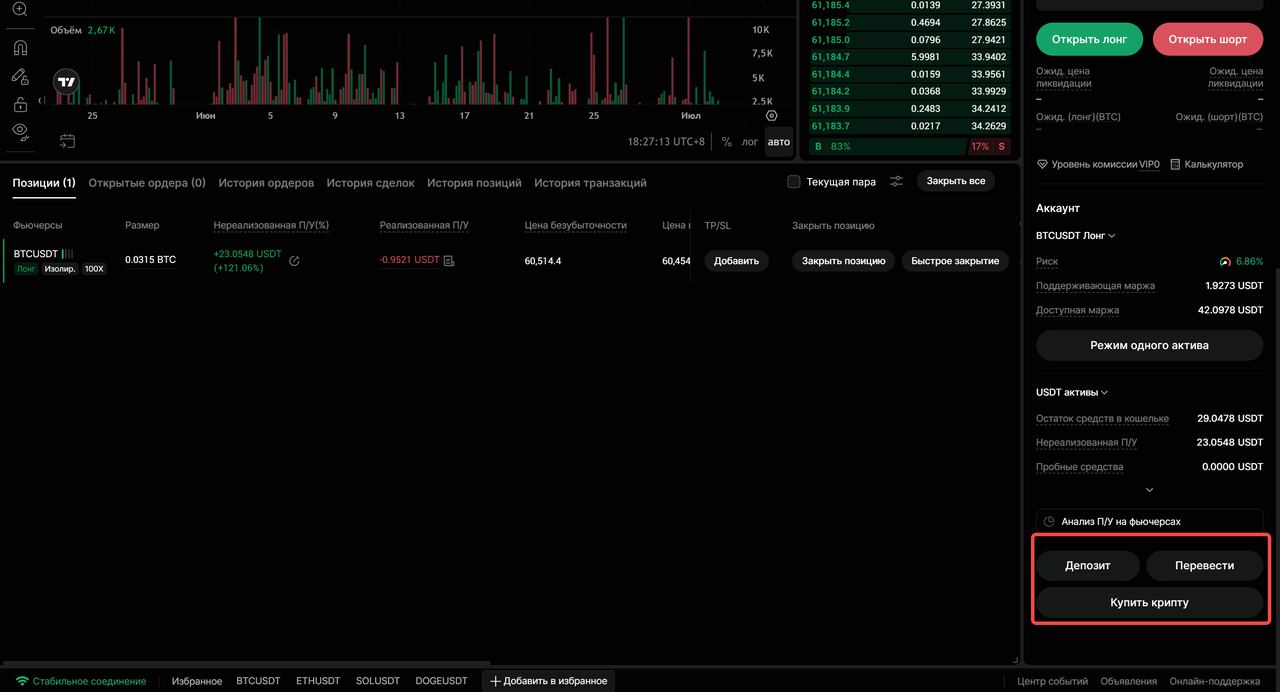Switch to Открытые ордера tab
Image resolution: width=1280 pixels, height=692 pixels.
pos(147,183)
